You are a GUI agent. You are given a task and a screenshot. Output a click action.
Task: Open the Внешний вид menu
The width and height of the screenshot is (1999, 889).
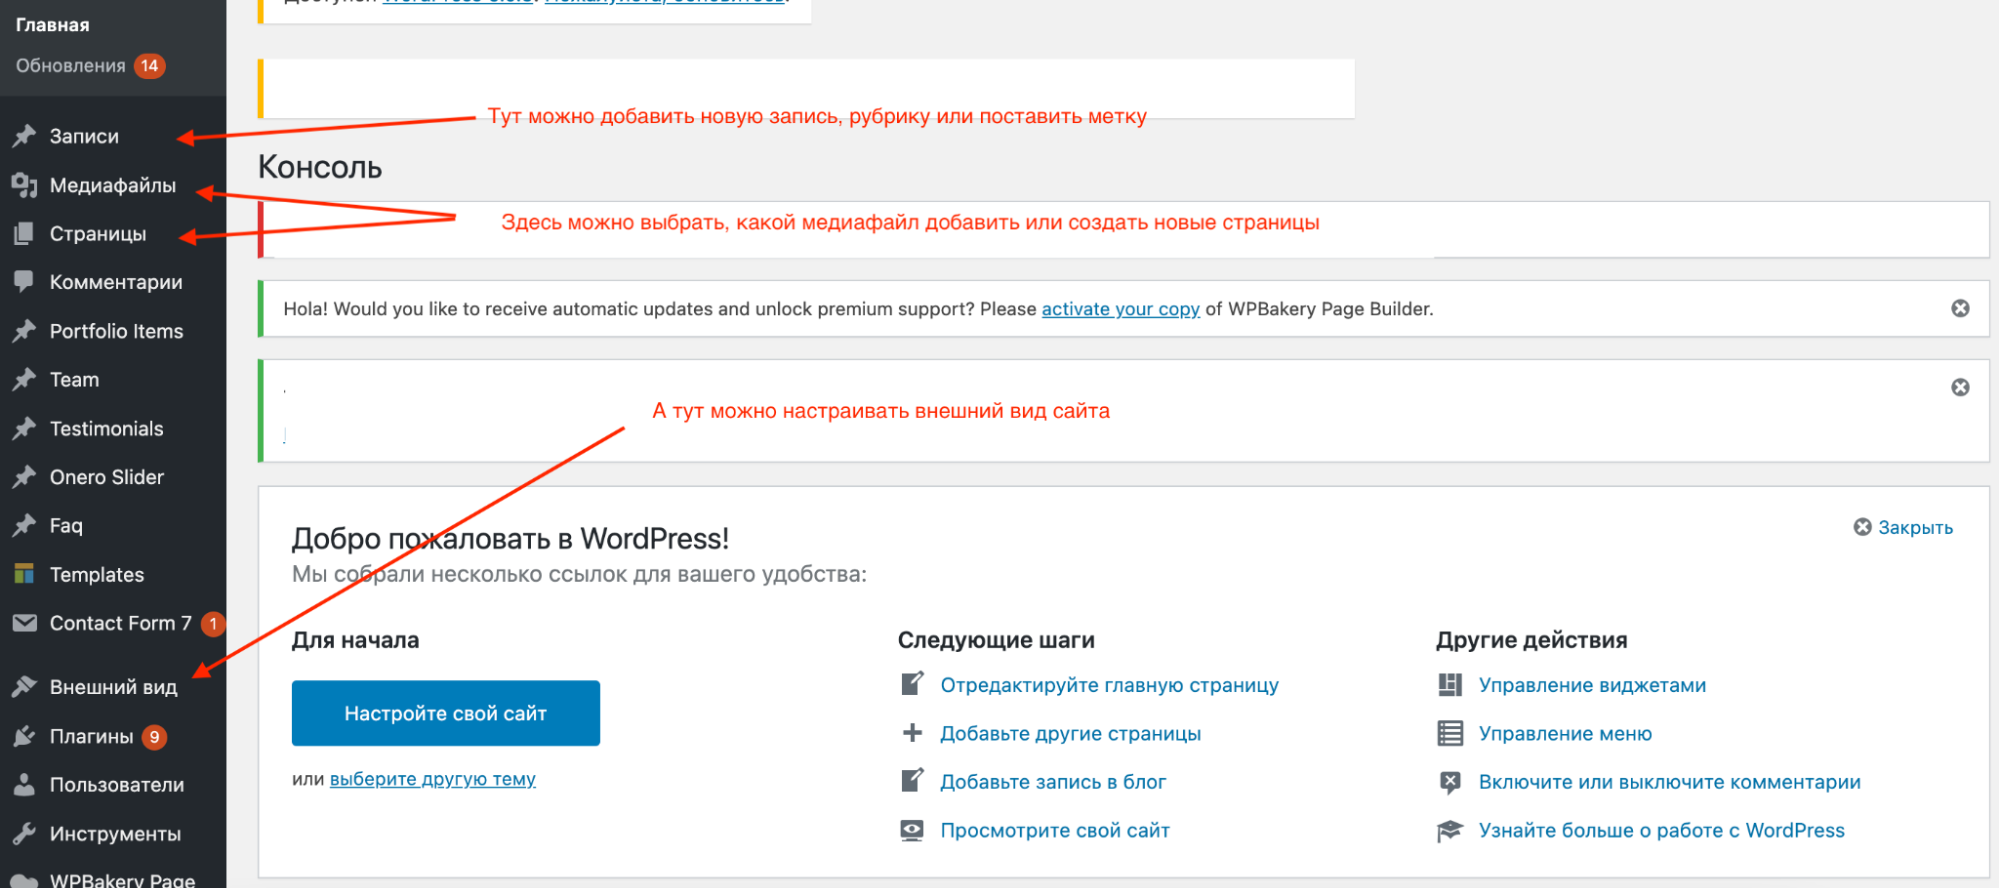point(113,687)
